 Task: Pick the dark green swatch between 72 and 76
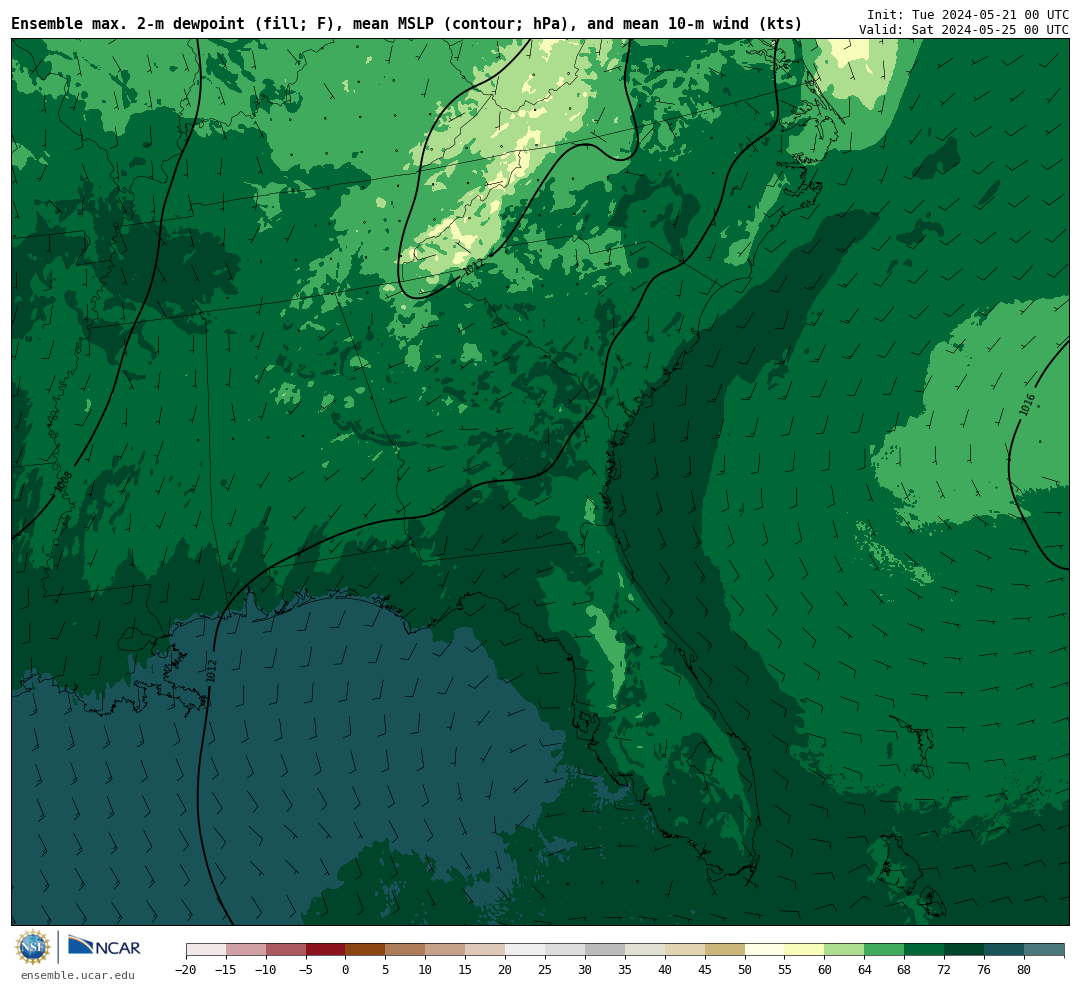click(x=965, y=950)
